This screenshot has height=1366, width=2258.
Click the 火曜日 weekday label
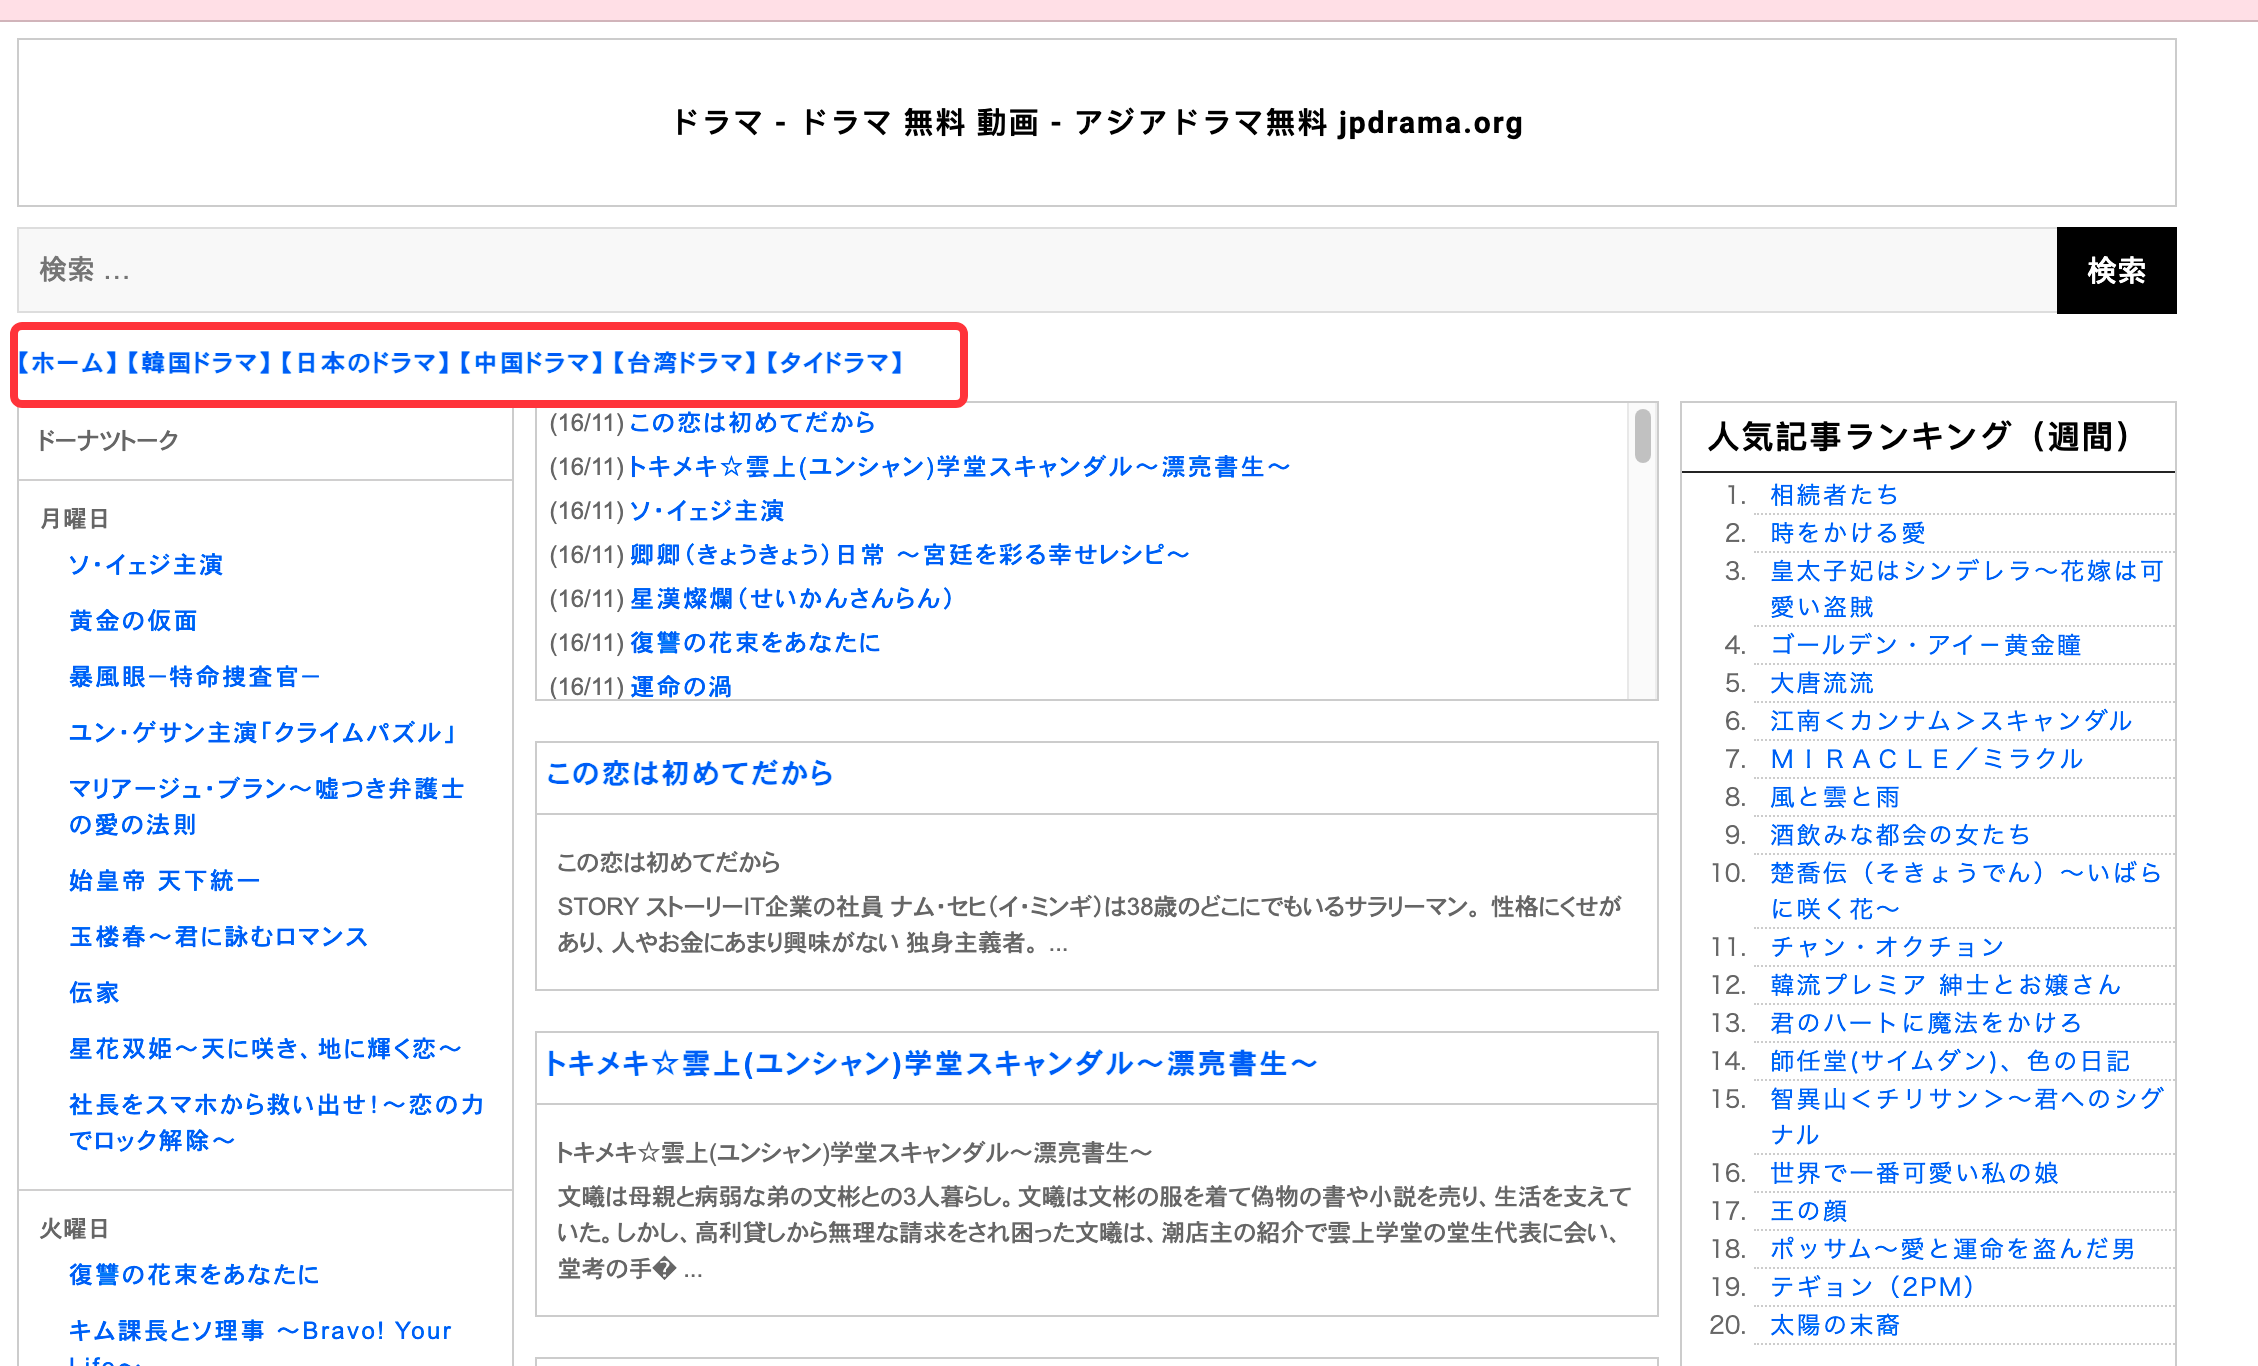(74, 1229)
